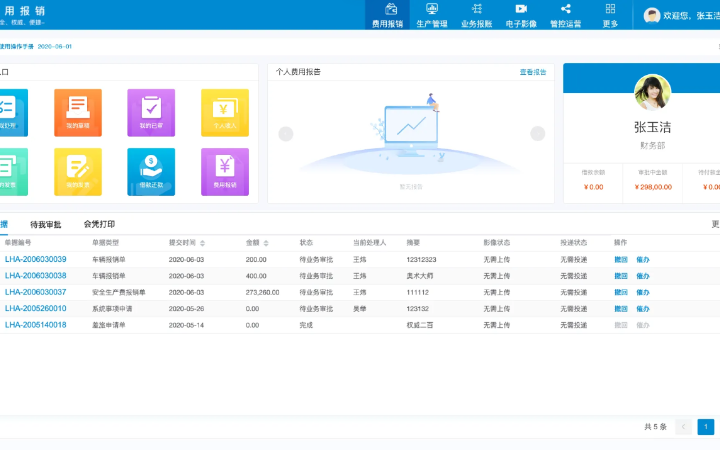
Task: Open the 电子影像 camera module
Action: (x=521, y=15)
